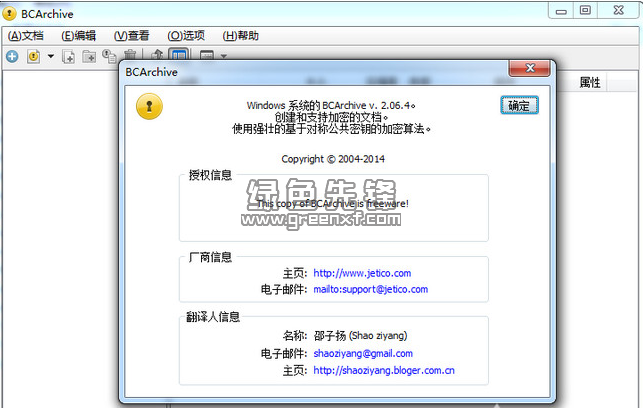
Task: Click the up one level arrow icon
Action: pos(157,55)
